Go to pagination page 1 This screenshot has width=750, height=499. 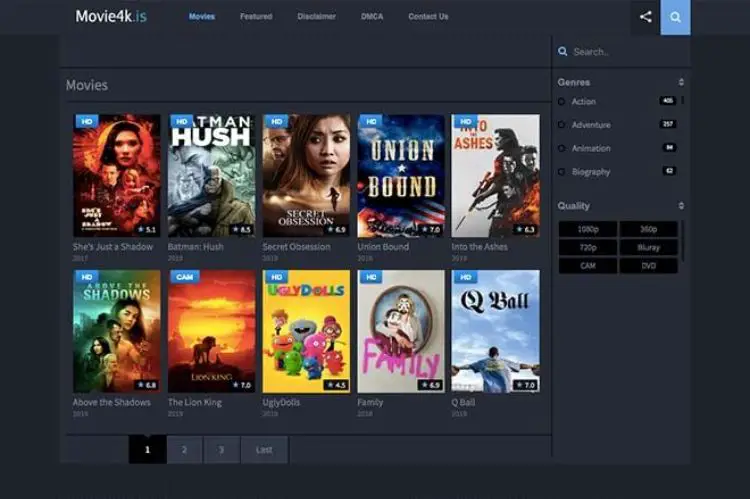point(147,450)
